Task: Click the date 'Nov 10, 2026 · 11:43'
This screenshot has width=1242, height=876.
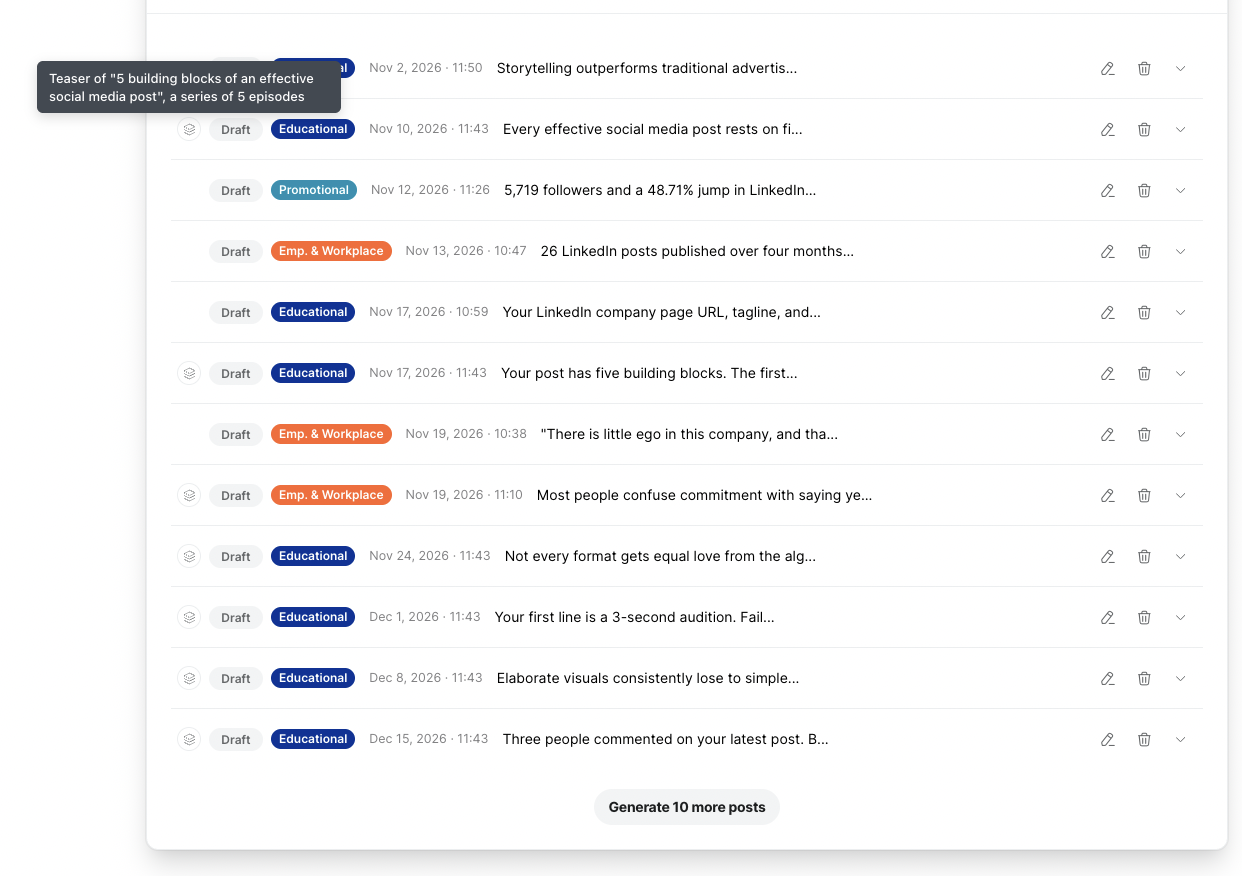Action: point(429,129)
